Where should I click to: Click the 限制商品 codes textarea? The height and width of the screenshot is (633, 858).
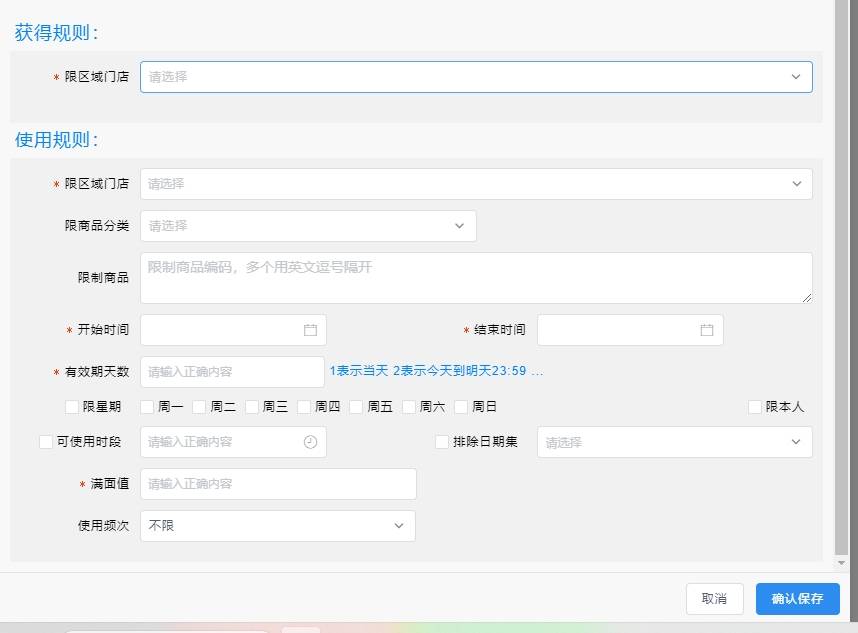point(476,278)
